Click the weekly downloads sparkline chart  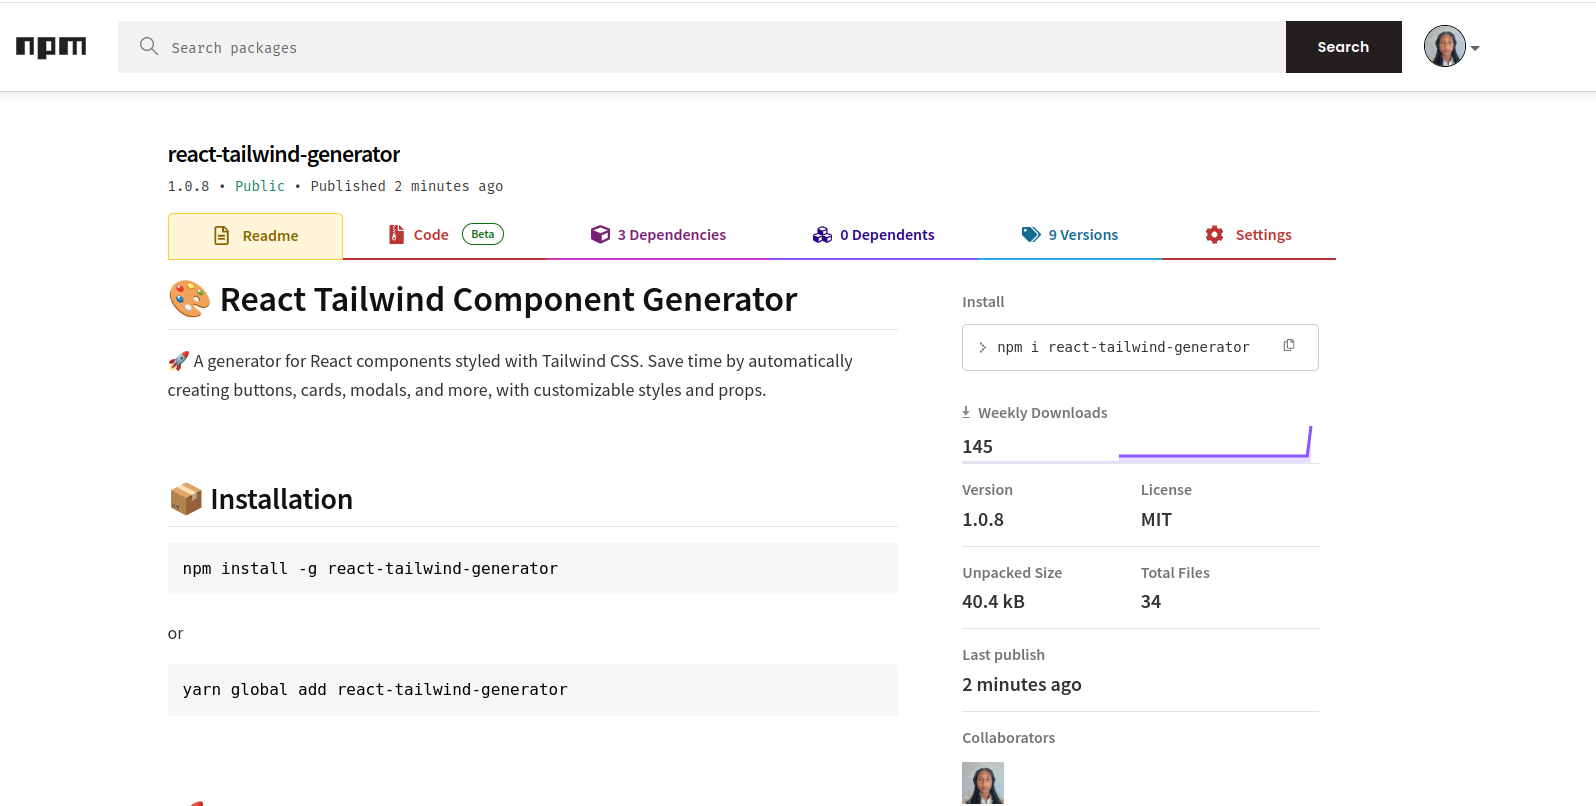(1215, 442)
